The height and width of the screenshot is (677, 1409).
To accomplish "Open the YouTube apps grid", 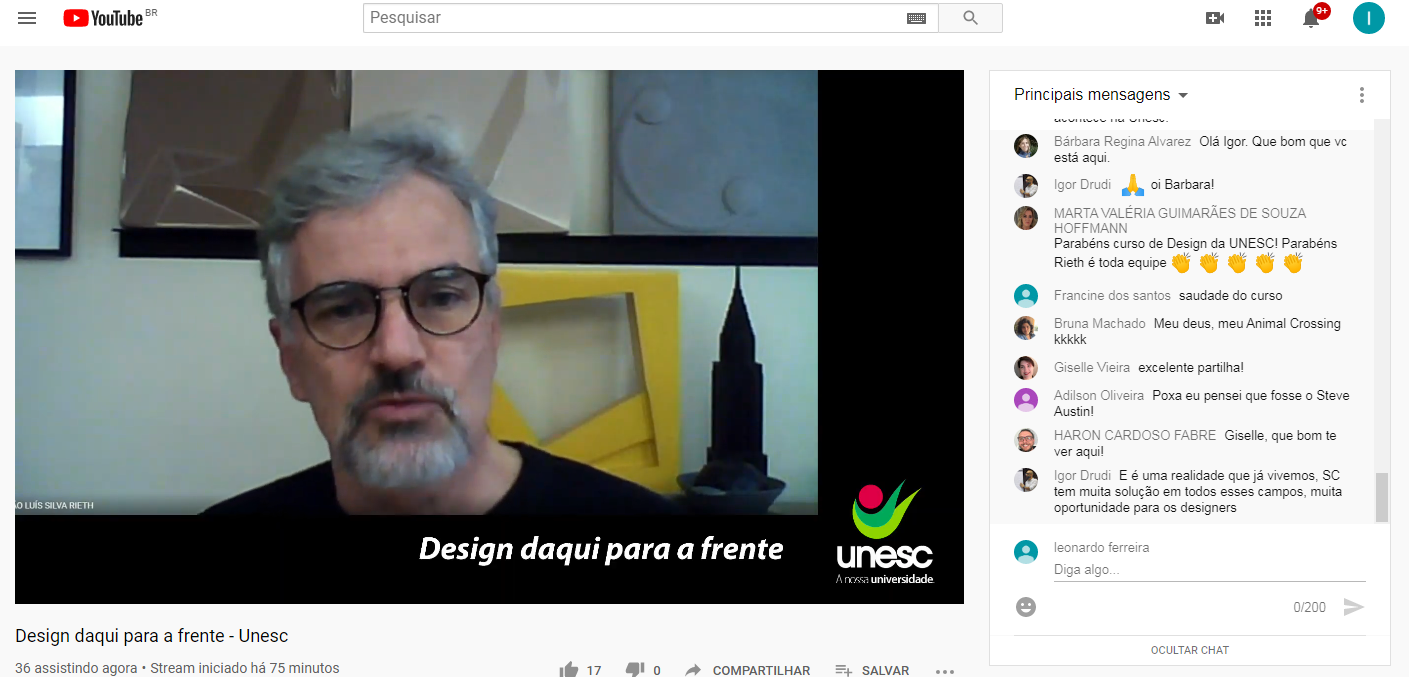I will coord(1263,18).
